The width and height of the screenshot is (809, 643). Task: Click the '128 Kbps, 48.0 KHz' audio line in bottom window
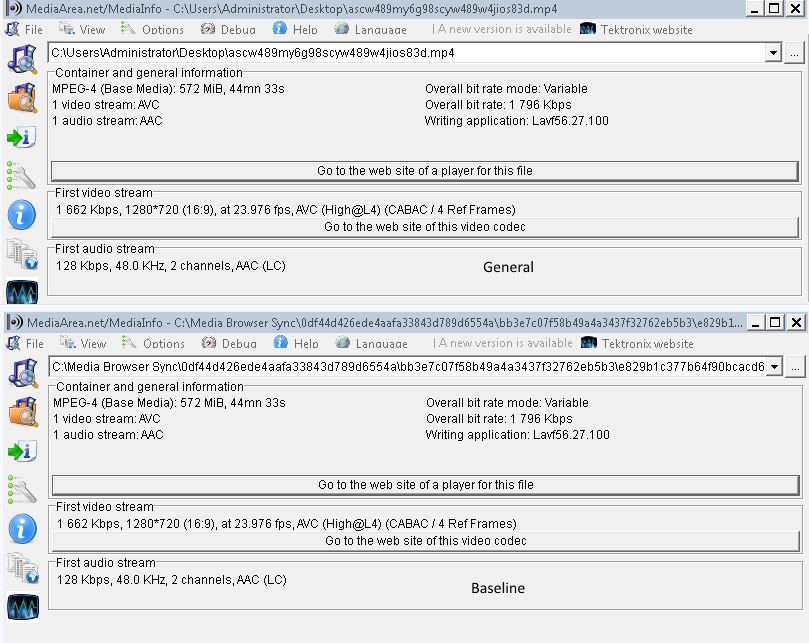click(x=172, y=580)
